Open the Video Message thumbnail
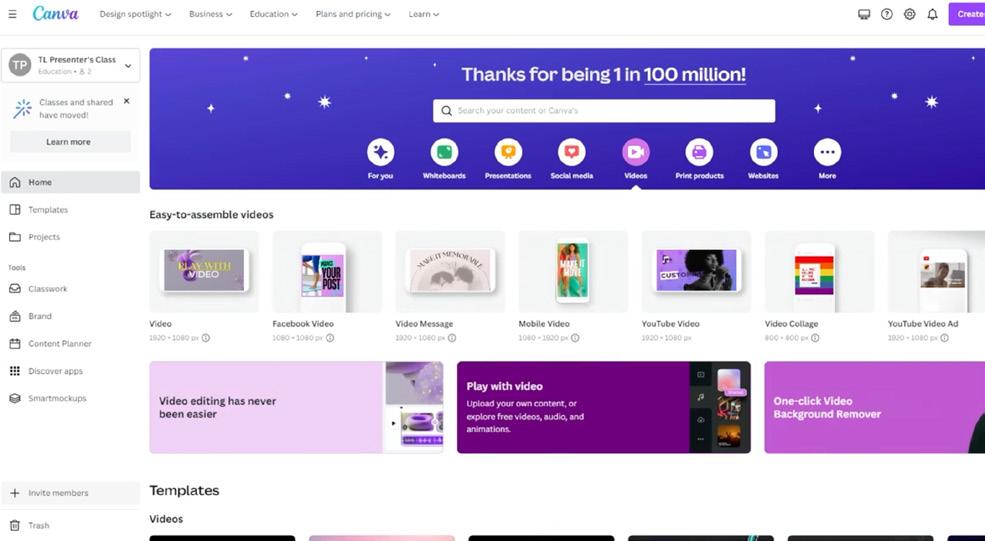The image size is (985, 541). pyautogui.click(x=450, y=271)
